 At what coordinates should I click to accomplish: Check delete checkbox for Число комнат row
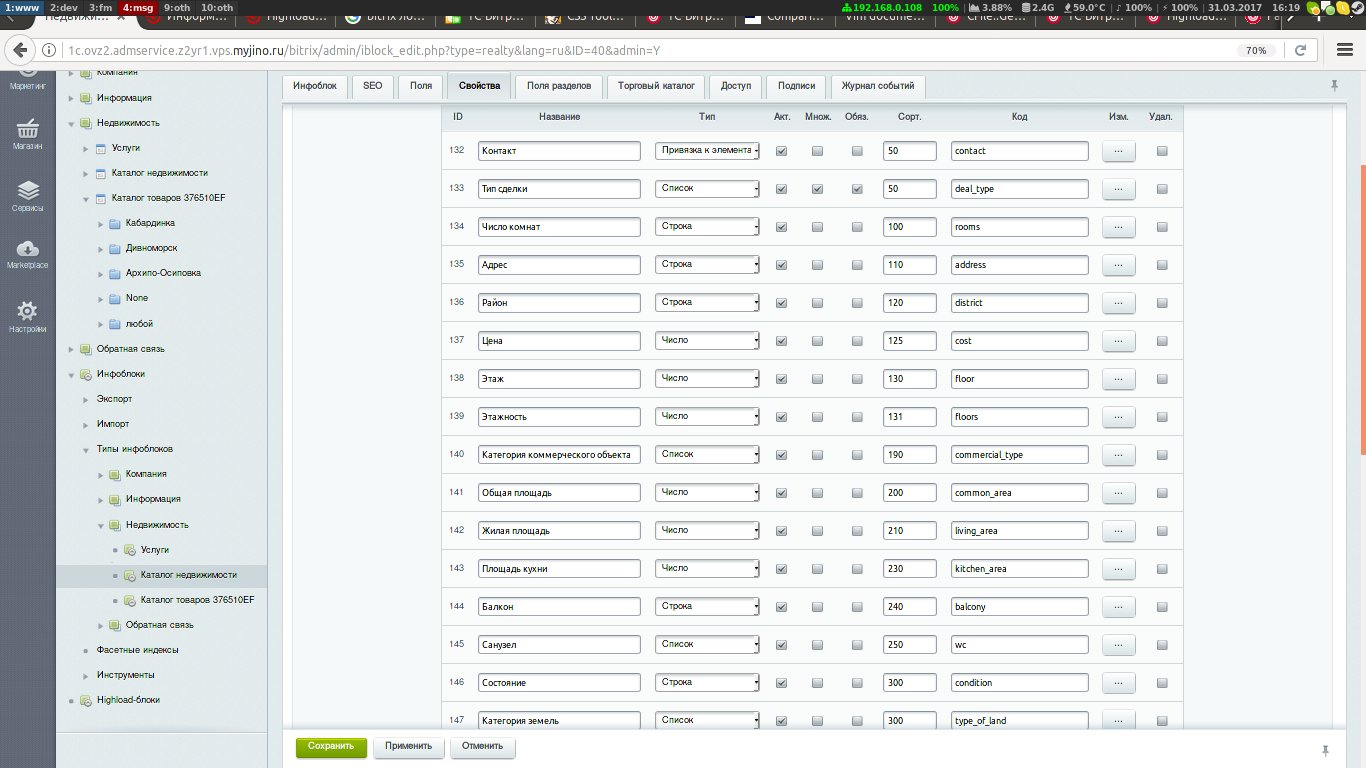1162,227
